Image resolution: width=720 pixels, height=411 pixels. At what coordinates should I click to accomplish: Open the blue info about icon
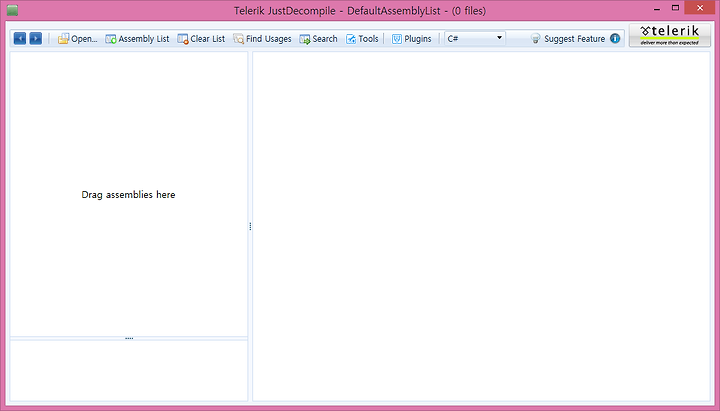(615, 39)
